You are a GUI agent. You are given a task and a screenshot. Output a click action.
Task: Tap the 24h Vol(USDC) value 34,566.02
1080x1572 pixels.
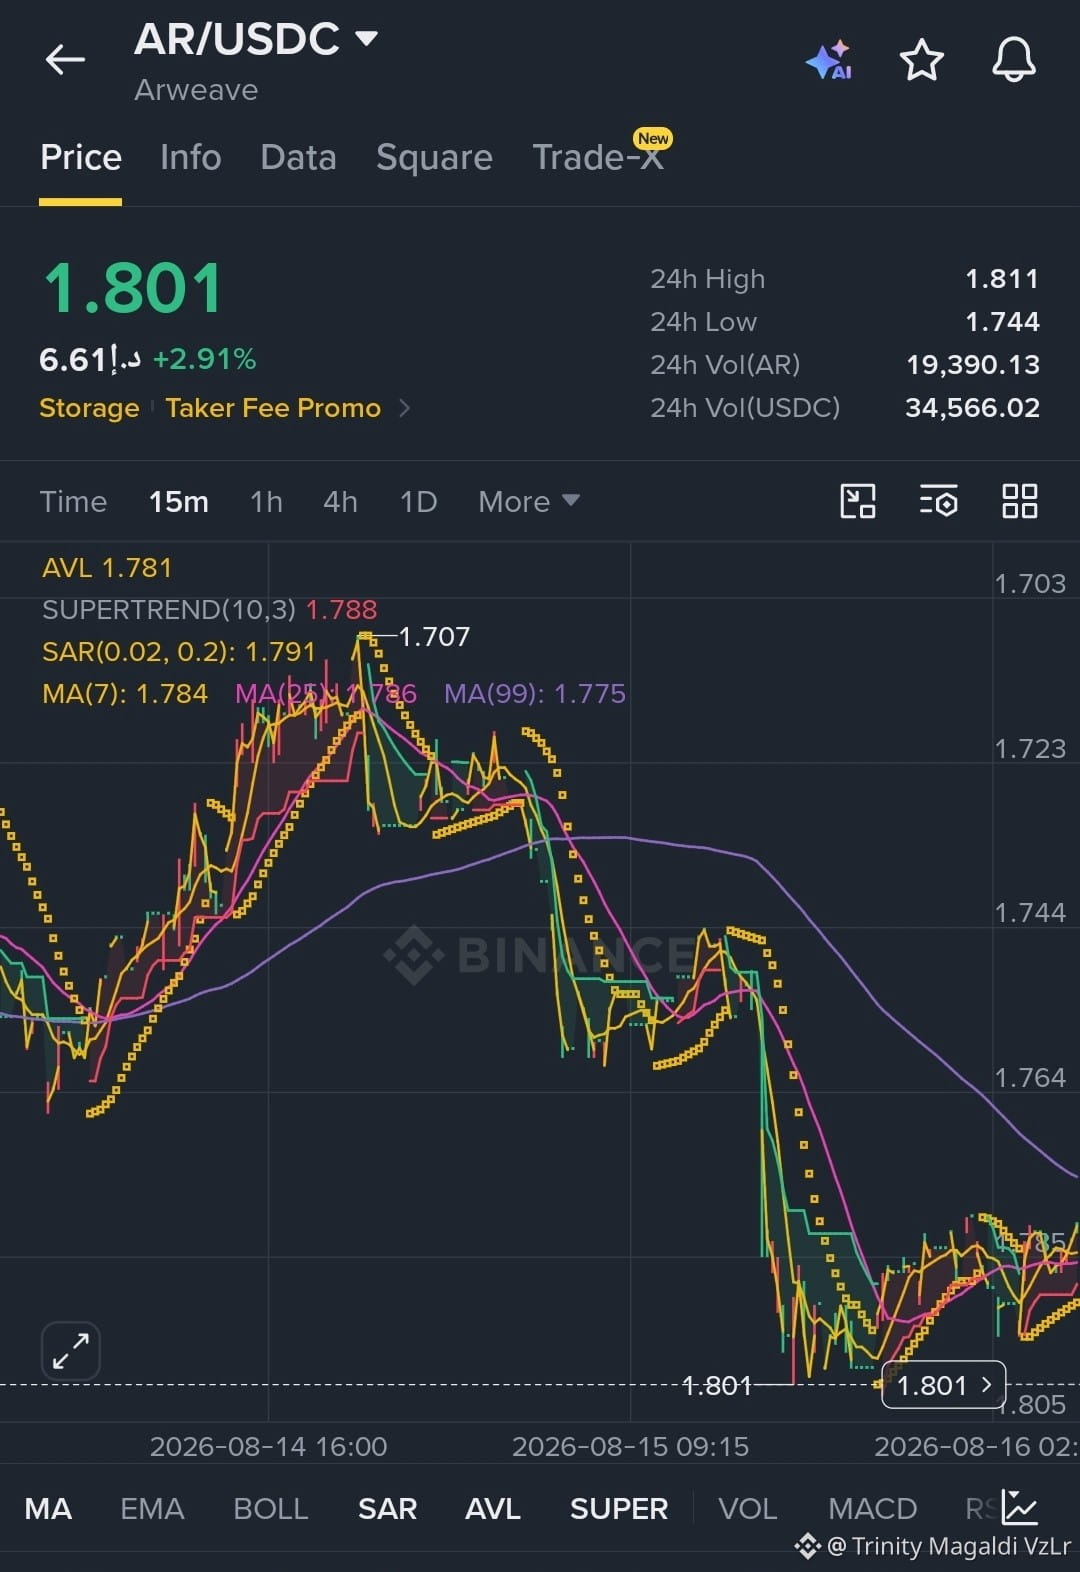click(x=972, y=408)
